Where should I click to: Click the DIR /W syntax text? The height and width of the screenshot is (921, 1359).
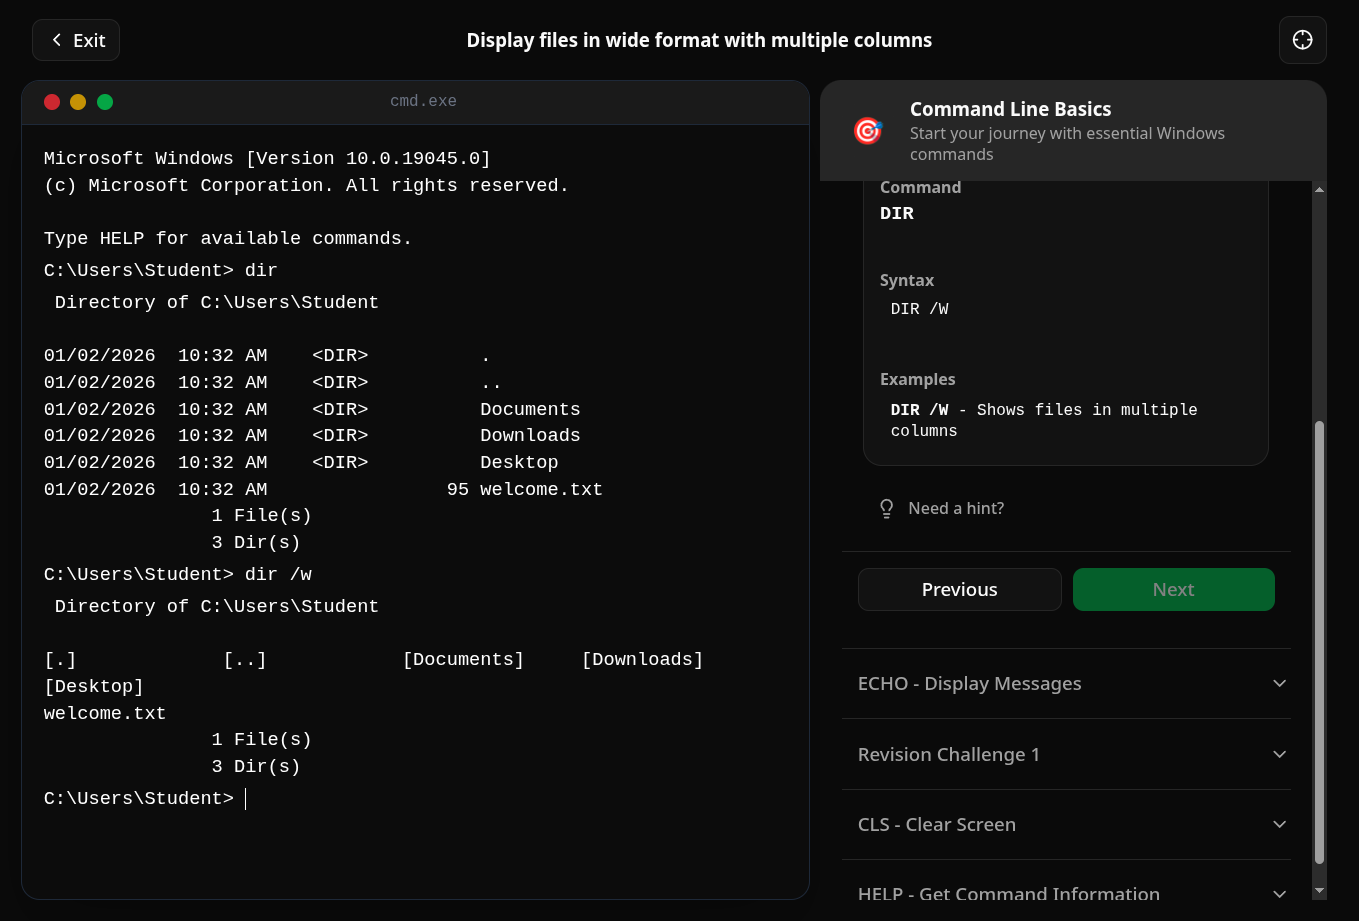920,309
